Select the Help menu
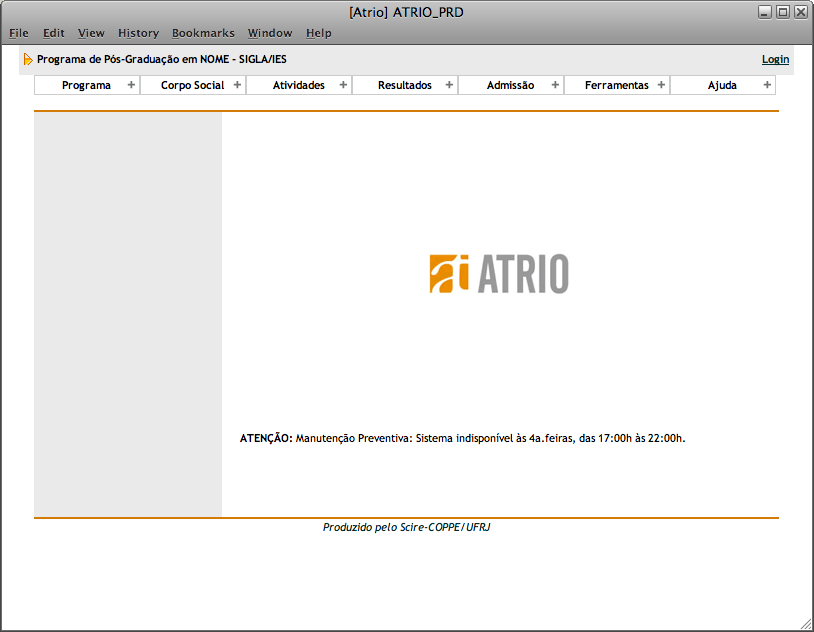 319,33
